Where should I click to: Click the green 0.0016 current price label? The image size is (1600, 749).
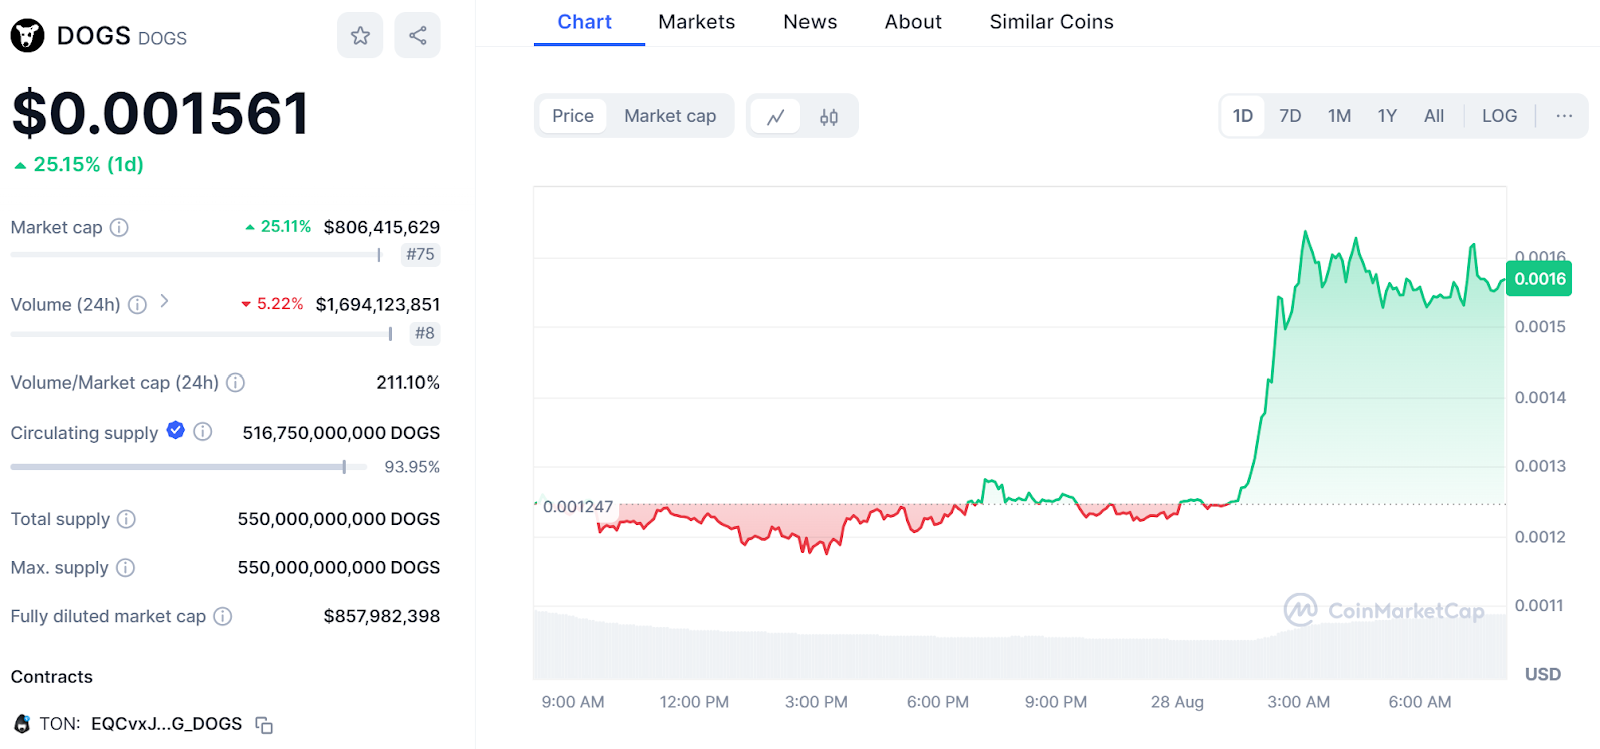click(x=1539, y=279)
